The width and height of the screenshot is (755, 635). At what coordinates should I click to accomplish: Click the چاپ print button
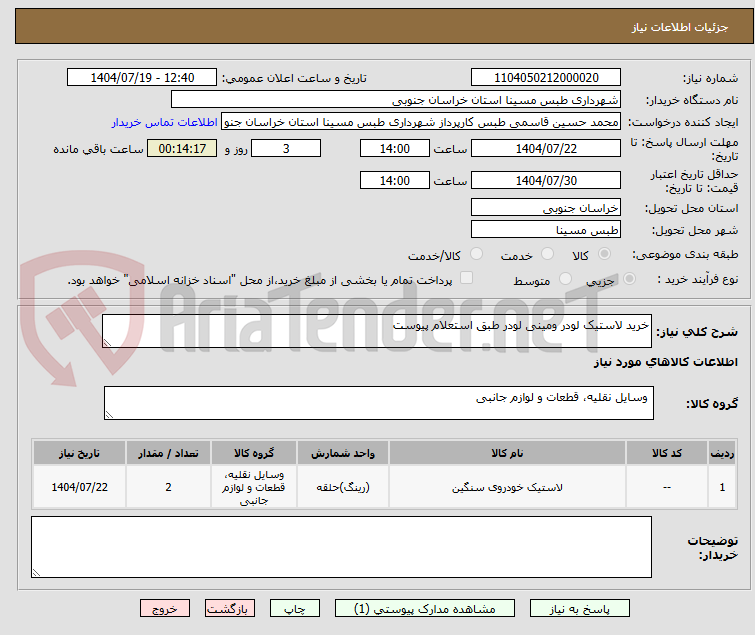(294, 609)
